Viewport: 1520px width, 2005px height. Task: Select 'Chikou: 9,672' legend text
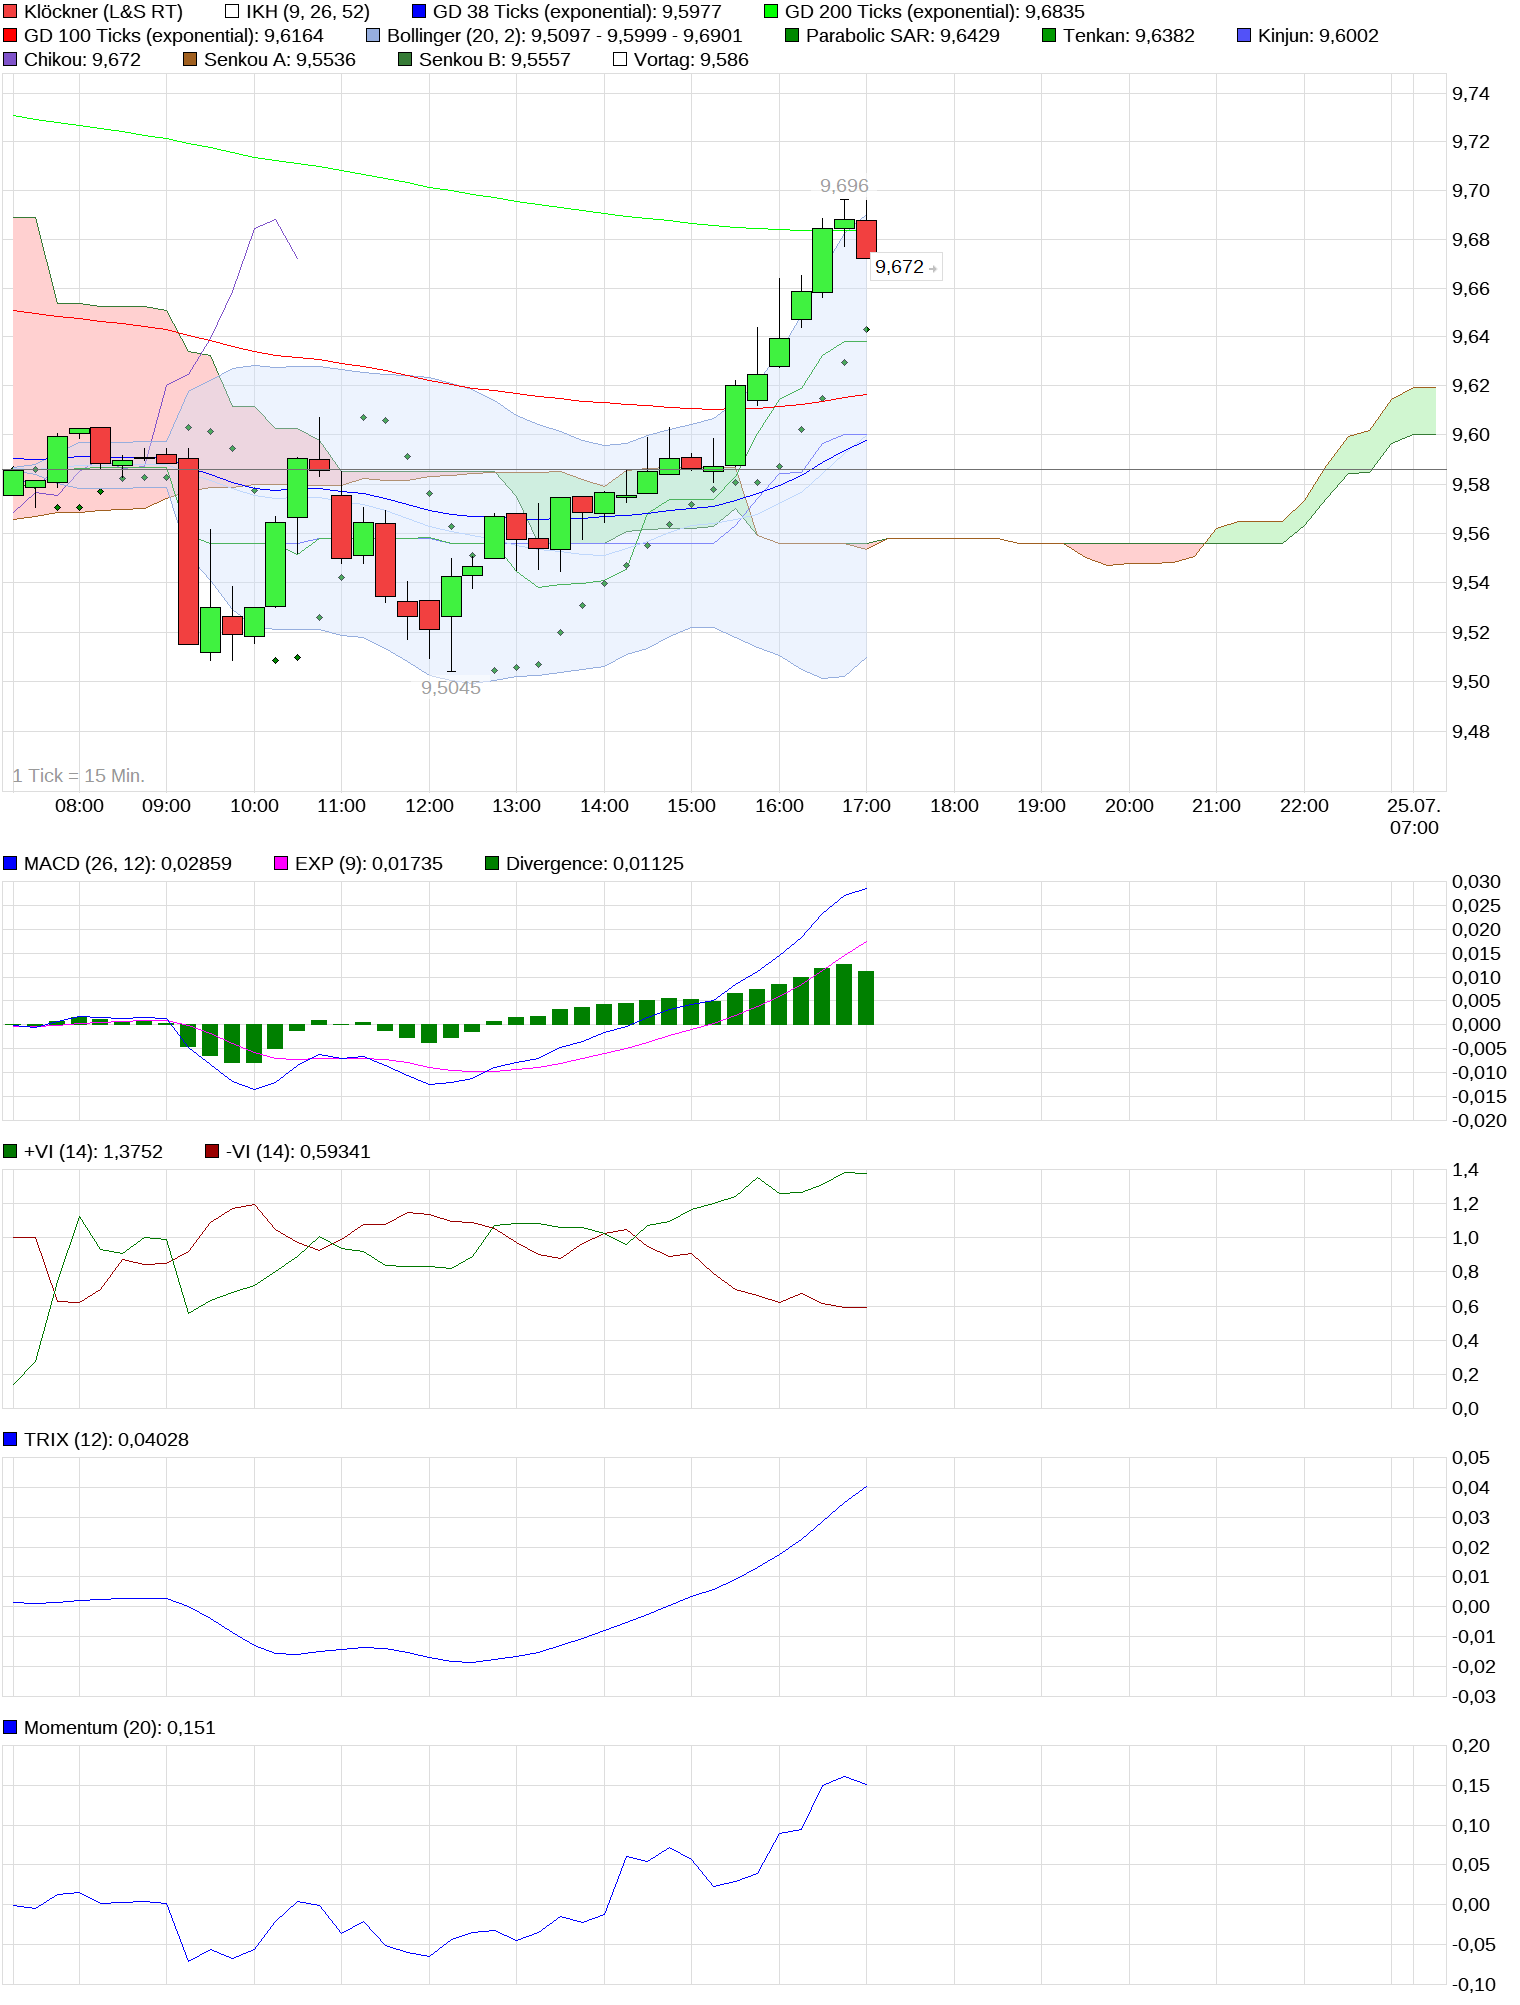pos(82,60)
